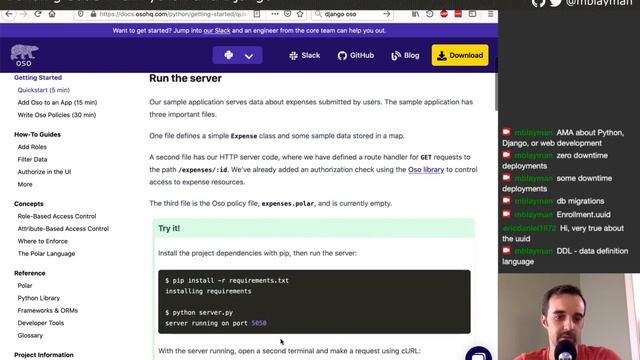Click the 'django oso' search box
Image resolution: width=640 pixels, height=360 pixels.
tap(352, 14)
